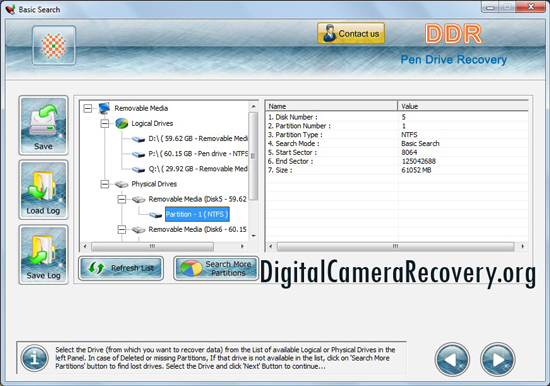Image resolution: width=550 pixels, height=386 pixels.
Task: Click details panel scroll right arrow
Action: coord(523,246)
